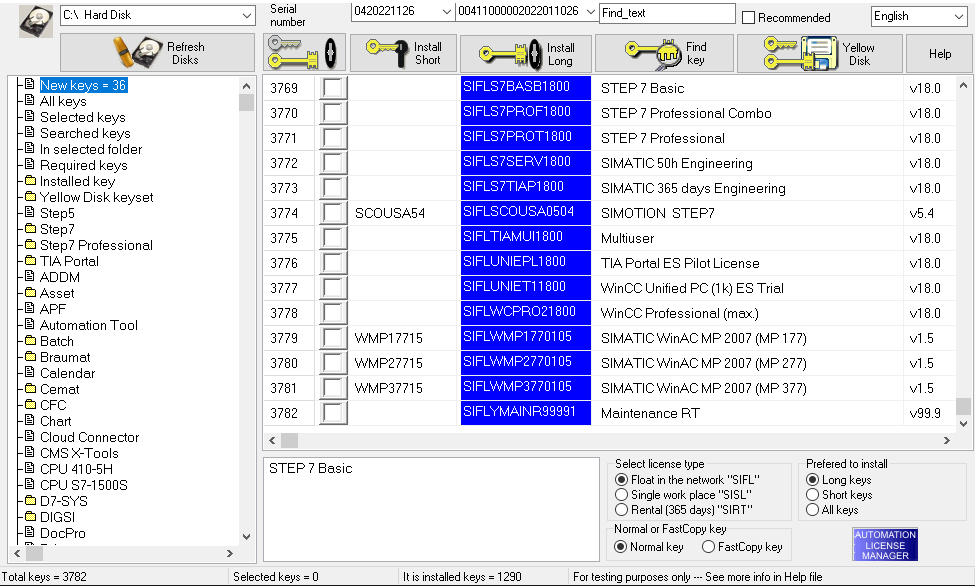Open Yellow Disk keyset folder
This screenshot has height=586, width=975.
point(96,197)
